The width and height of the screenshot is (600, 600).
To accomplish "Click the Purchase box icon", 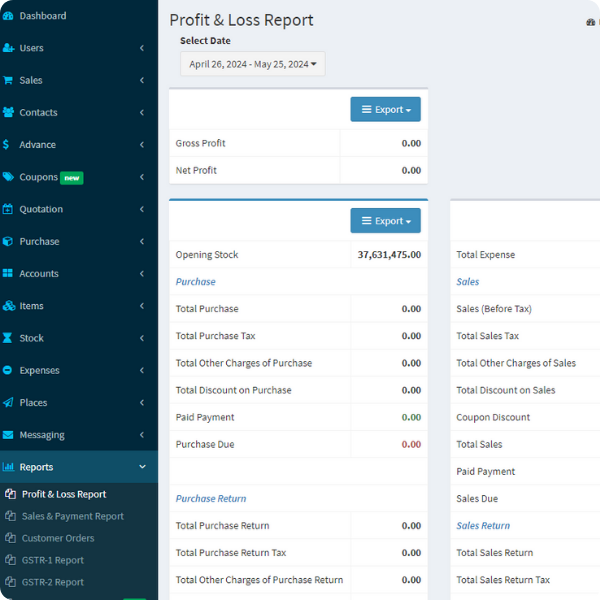I will (9, 241).
